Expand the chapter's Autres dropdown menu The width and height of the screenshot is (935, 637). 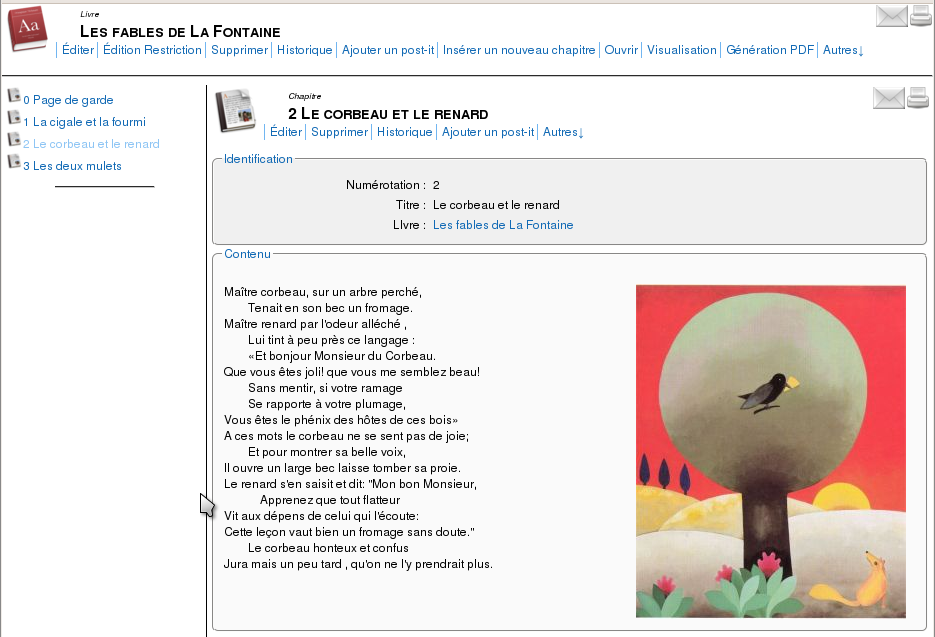(x=563, y=132)
